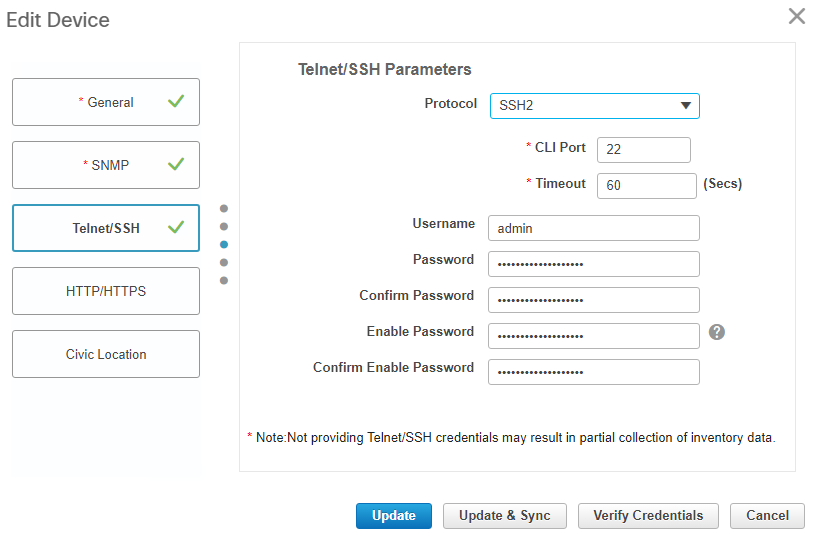
Task: Click the first step indicator dot
Action: coord(224,209)
